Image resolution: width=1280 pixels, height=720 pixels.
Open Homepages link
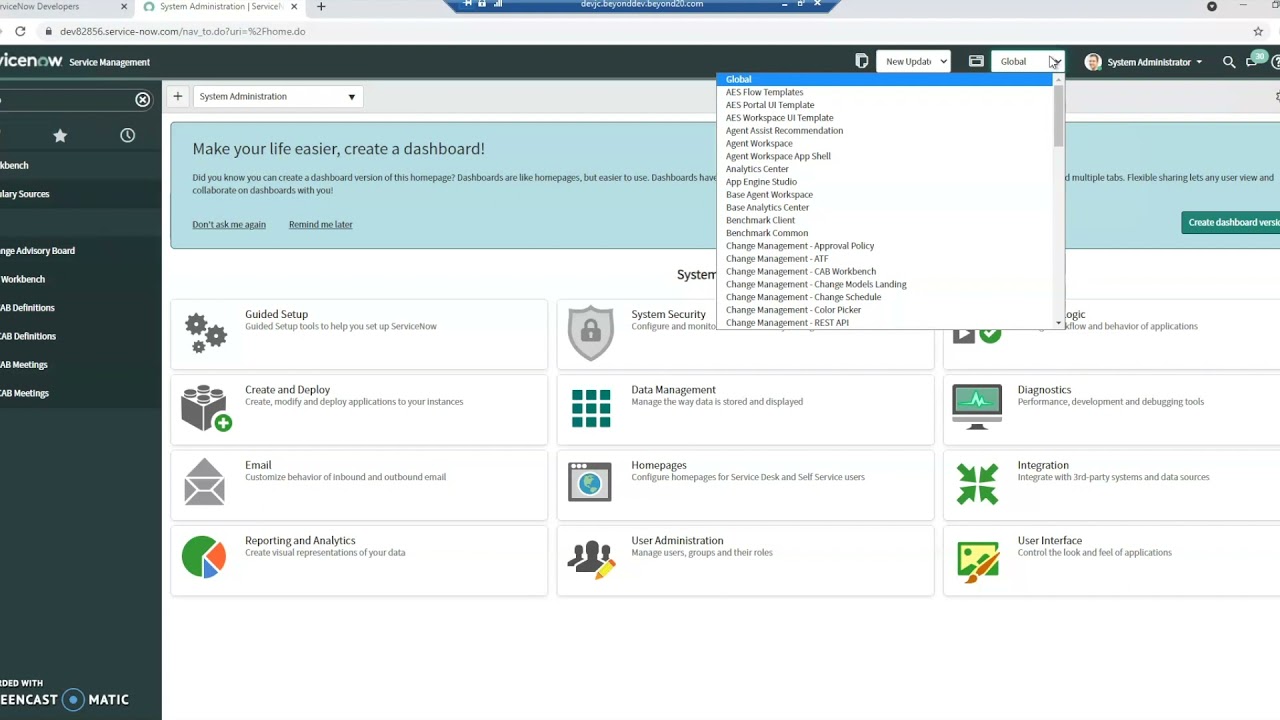[658, 465]
